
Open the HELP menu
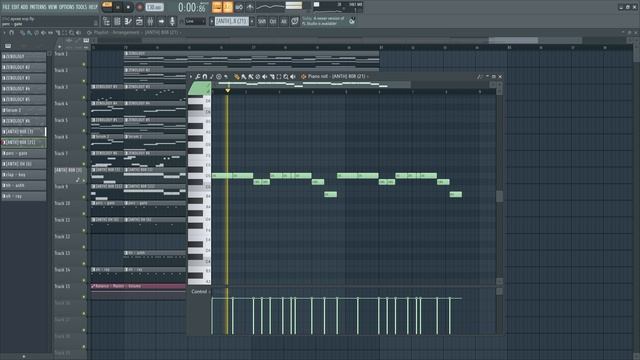tap(93, 7)
